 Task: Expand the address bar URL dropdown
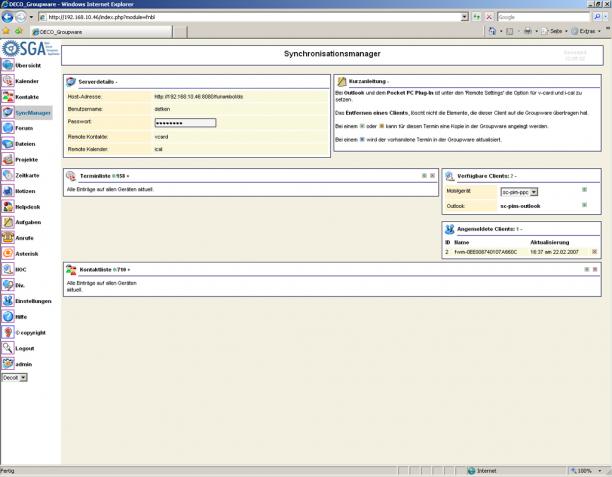(x=464, y=17)
